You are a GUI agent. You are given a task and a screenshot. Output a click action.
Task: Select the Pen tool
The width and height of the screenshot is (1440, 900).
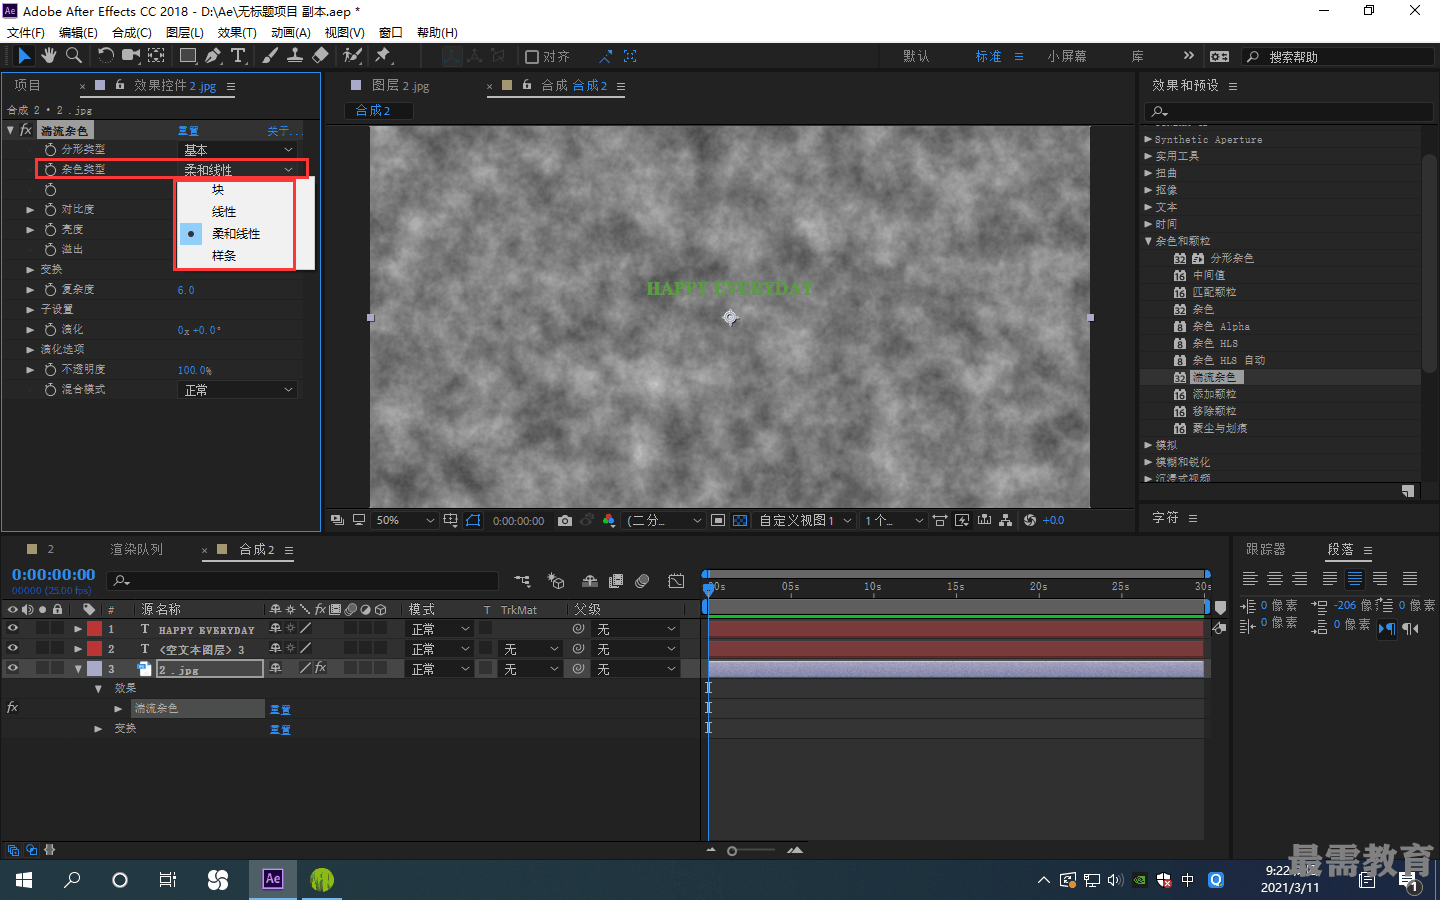click(213, 56)
